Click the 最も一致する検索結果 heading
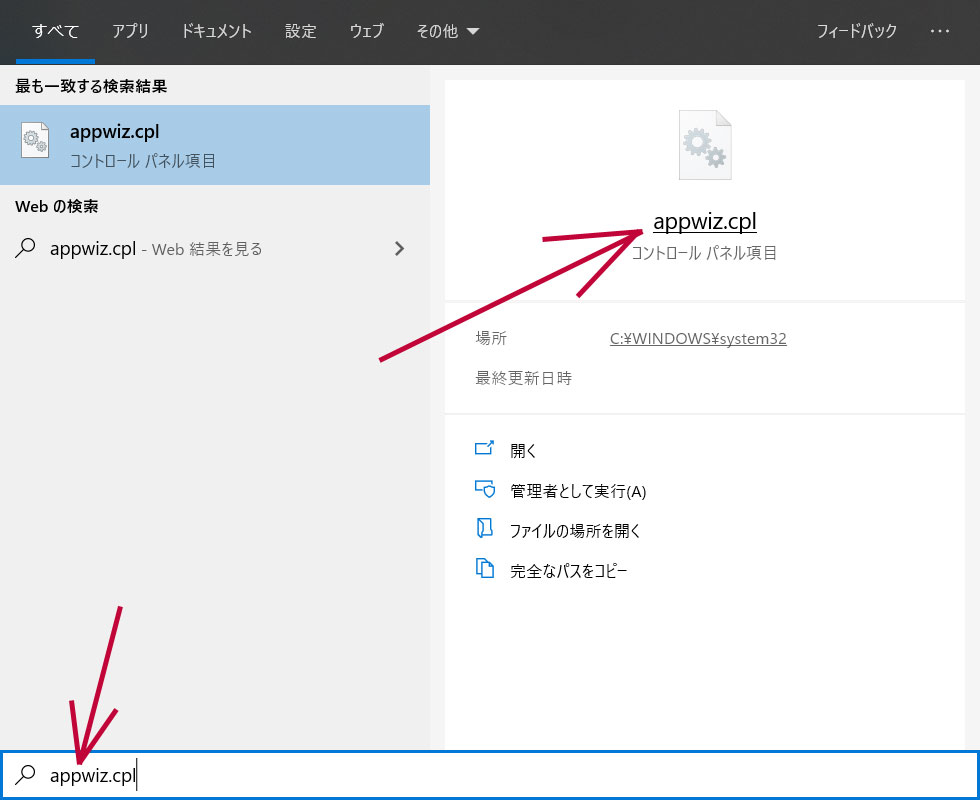Image resolution: width=980 pixels, height=800 pixels. click(91, 86)
